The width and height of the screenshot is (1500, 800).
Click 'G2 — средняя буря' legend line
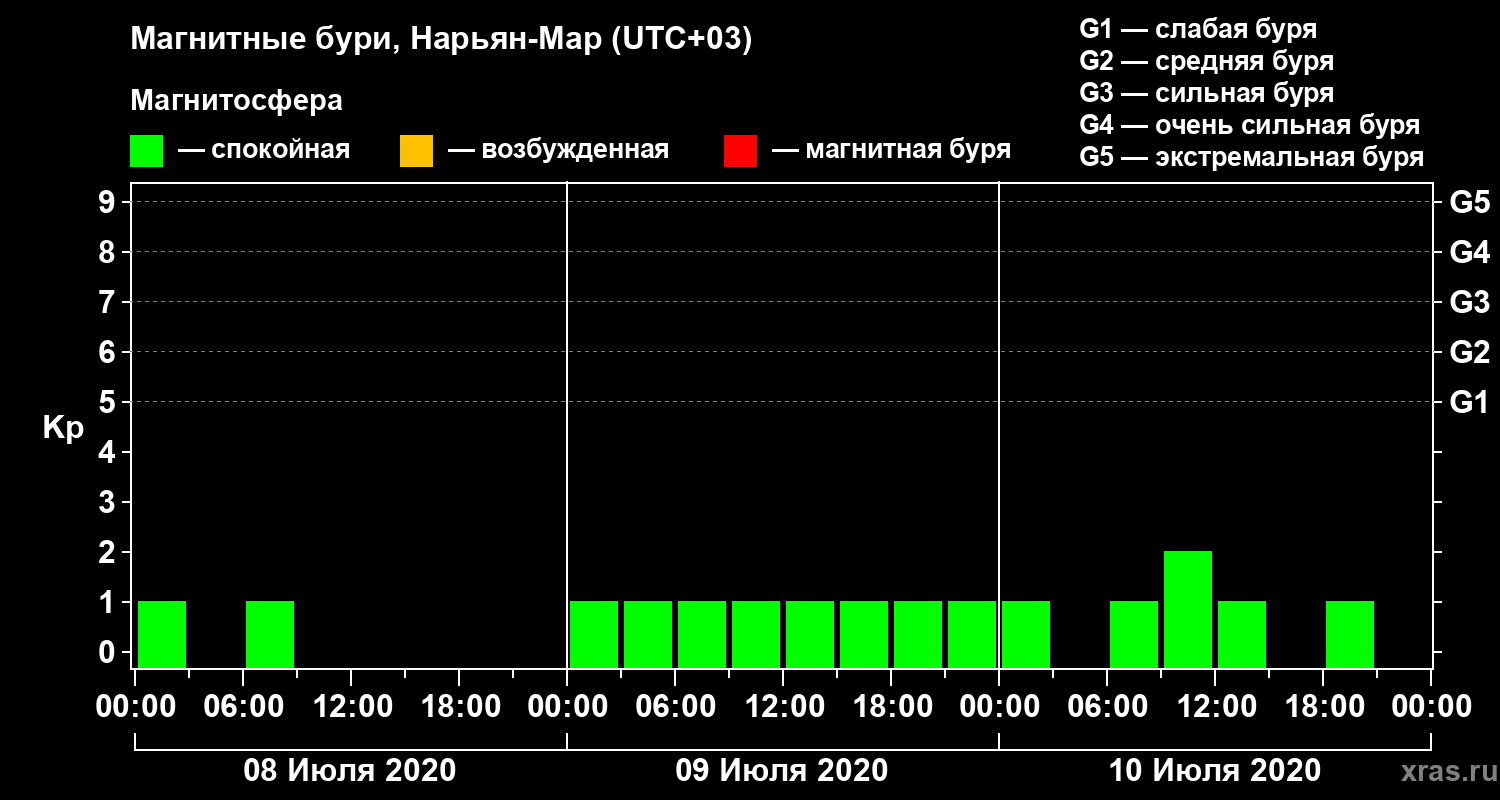pyautogui.click(x=1206, y=61)
